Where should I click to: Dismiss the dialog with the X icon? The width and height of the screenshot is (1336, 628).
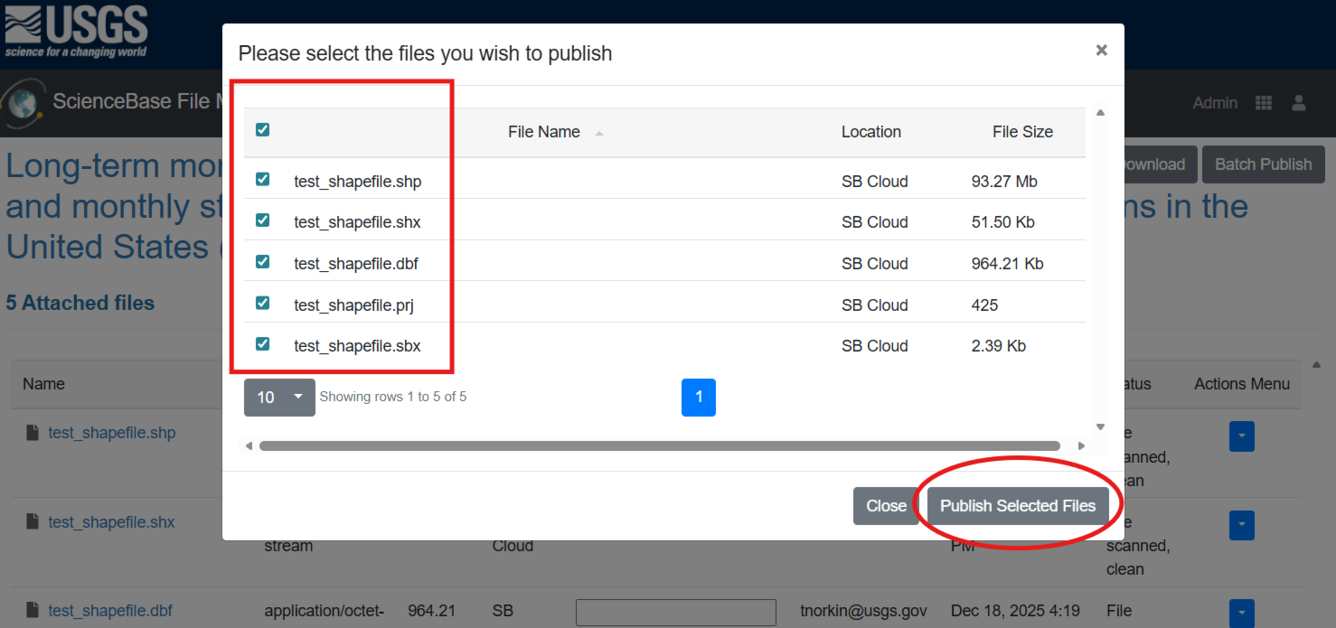[1101, 49]
